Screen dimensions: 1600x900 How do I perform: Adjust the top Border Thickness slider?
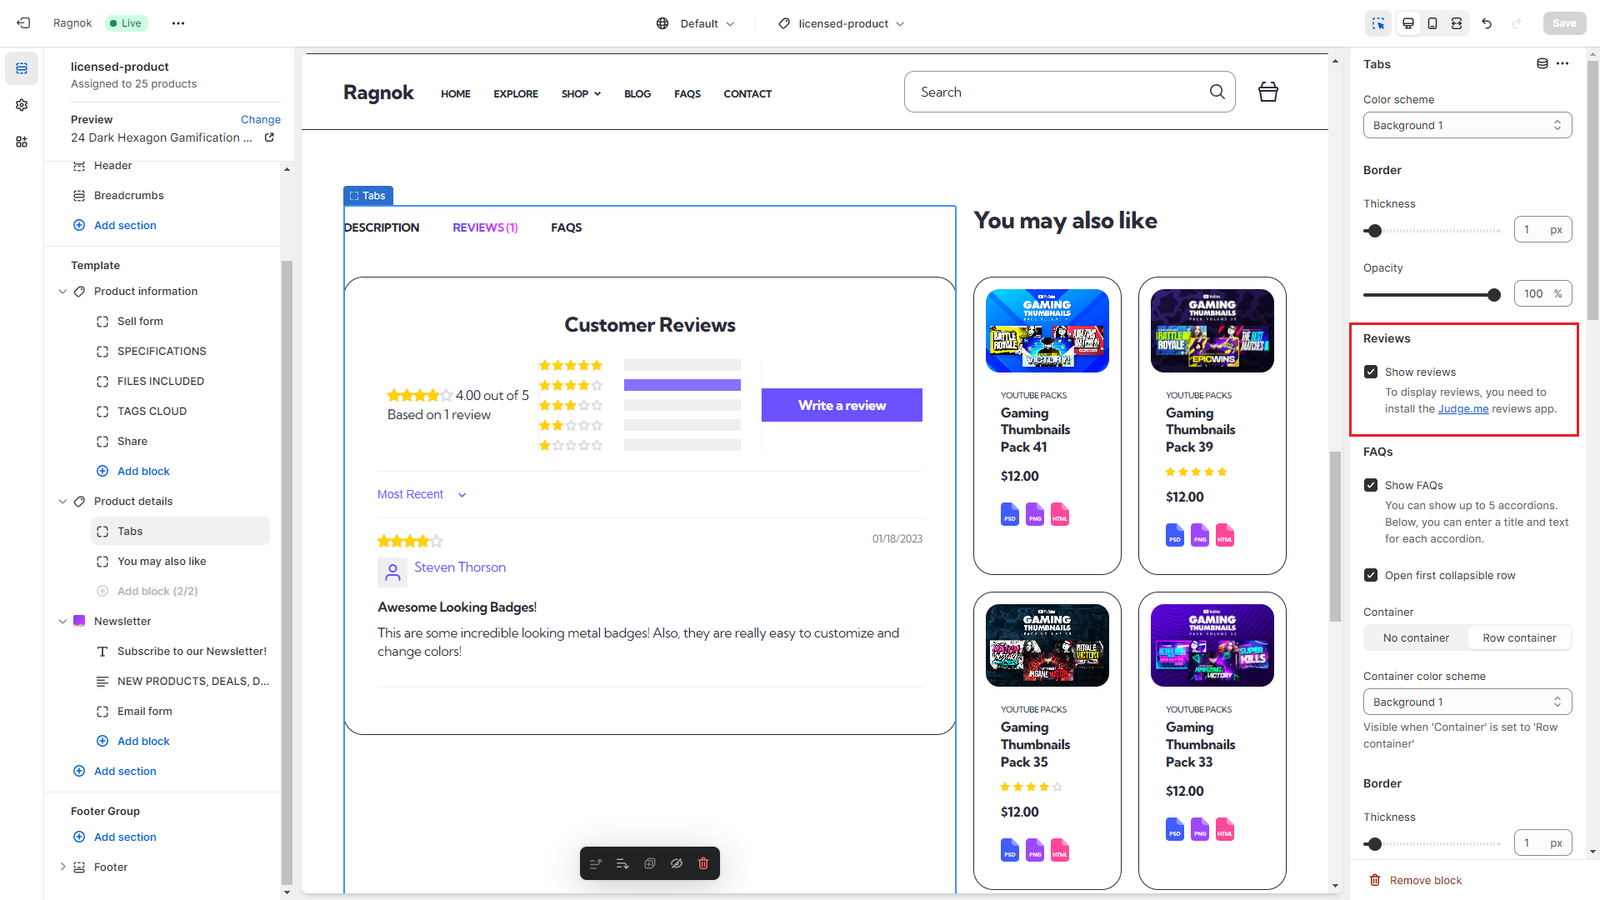click(x=1432, y=231)
